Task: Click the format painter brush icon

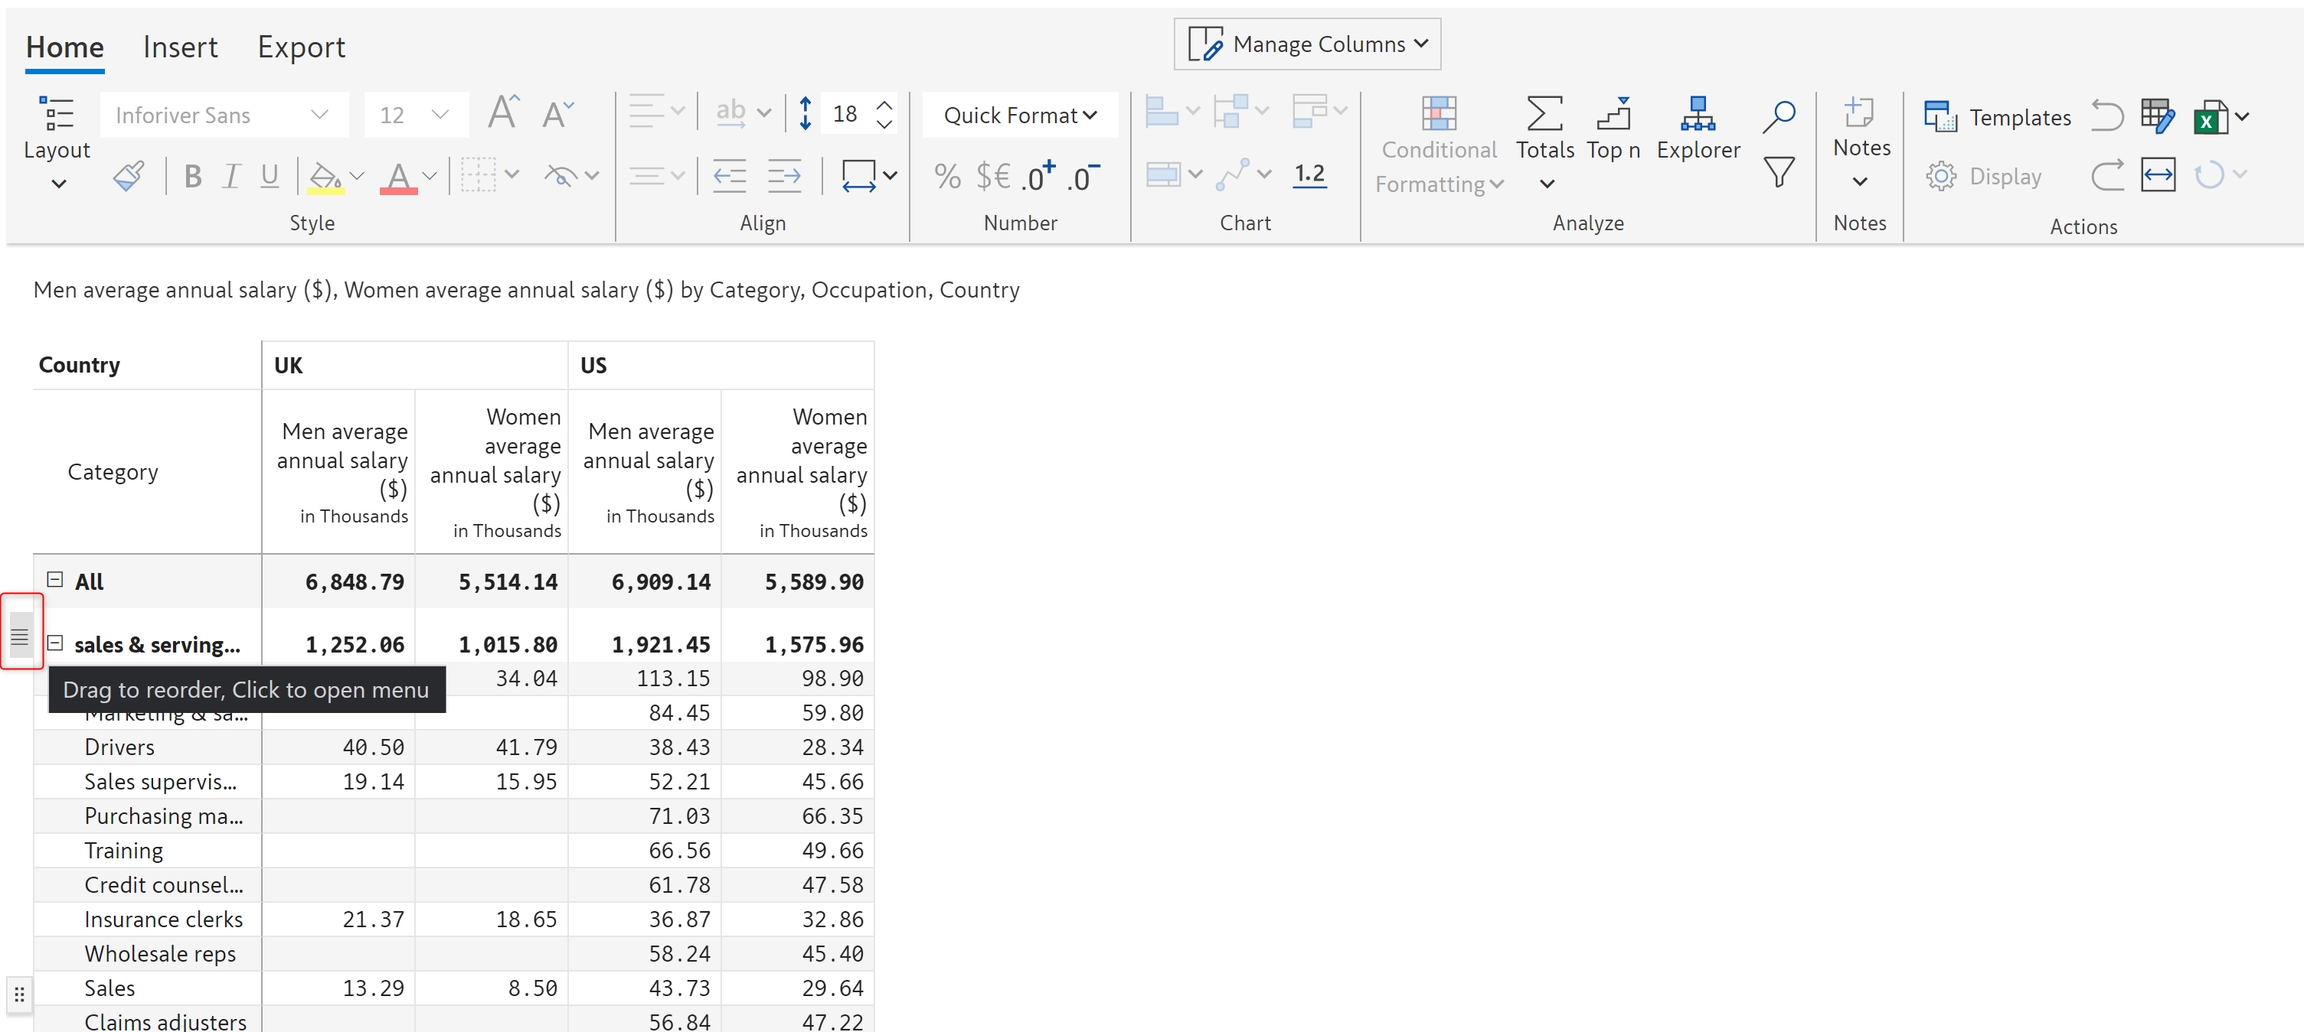Action: coord(129,176)
